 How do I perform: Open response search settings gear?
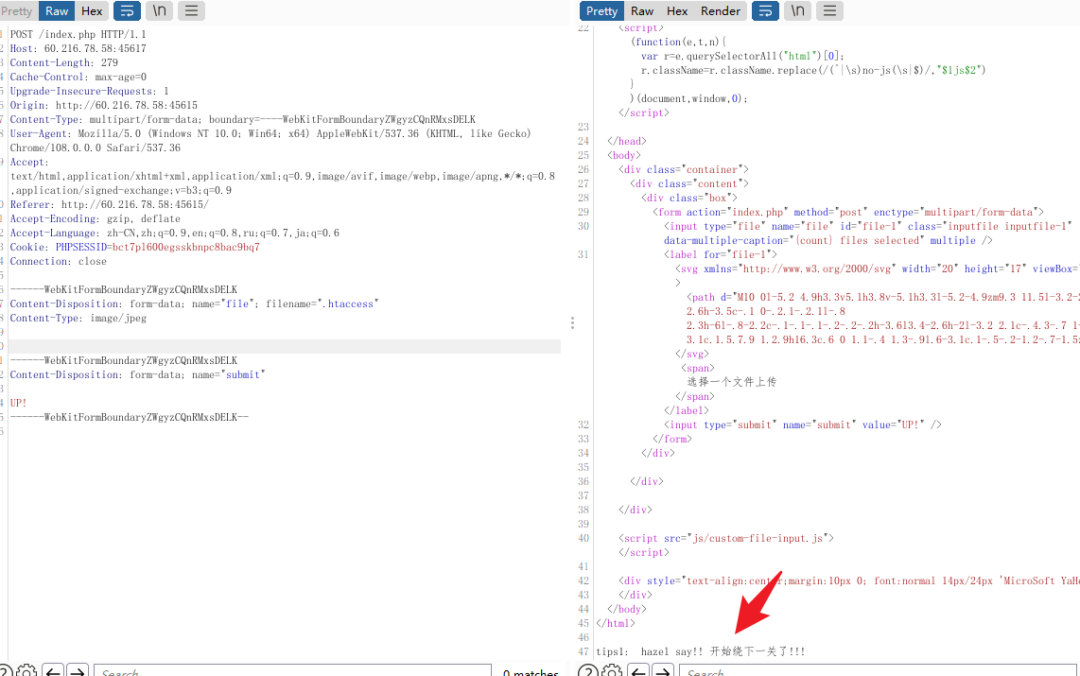pyautogui.click(x=612, y=671)
